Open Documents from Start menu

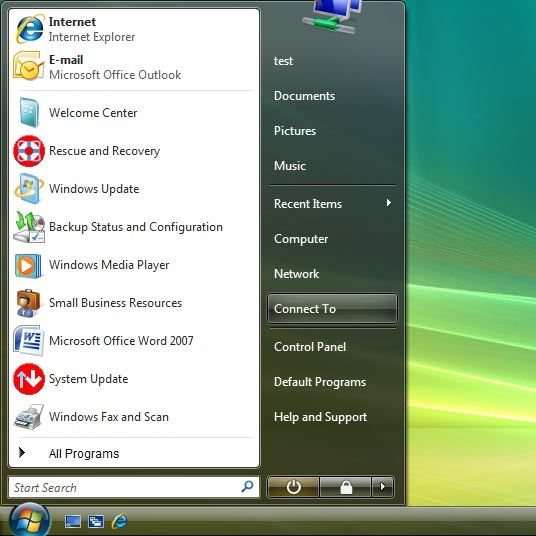tap(304, 96)
